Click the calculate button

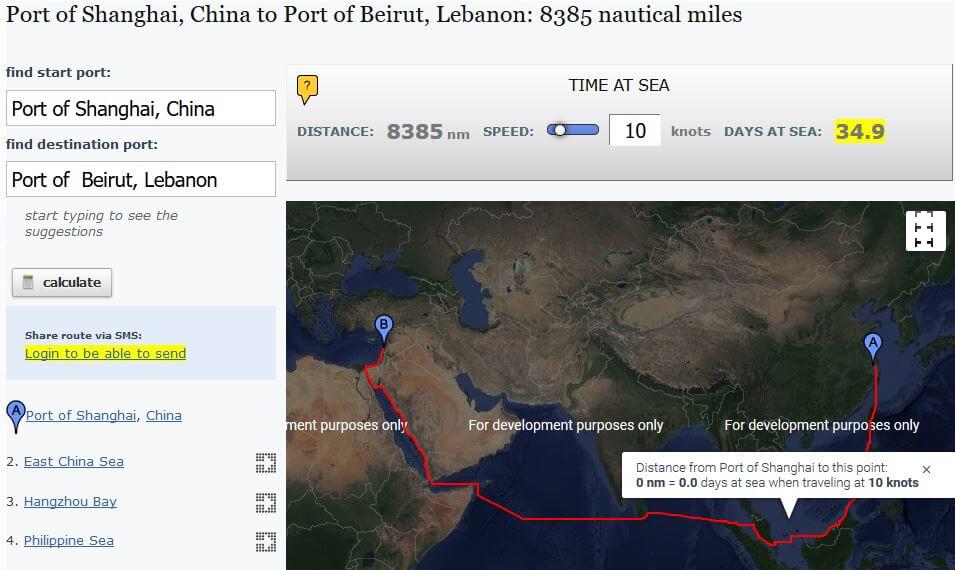tap(62, 283)
